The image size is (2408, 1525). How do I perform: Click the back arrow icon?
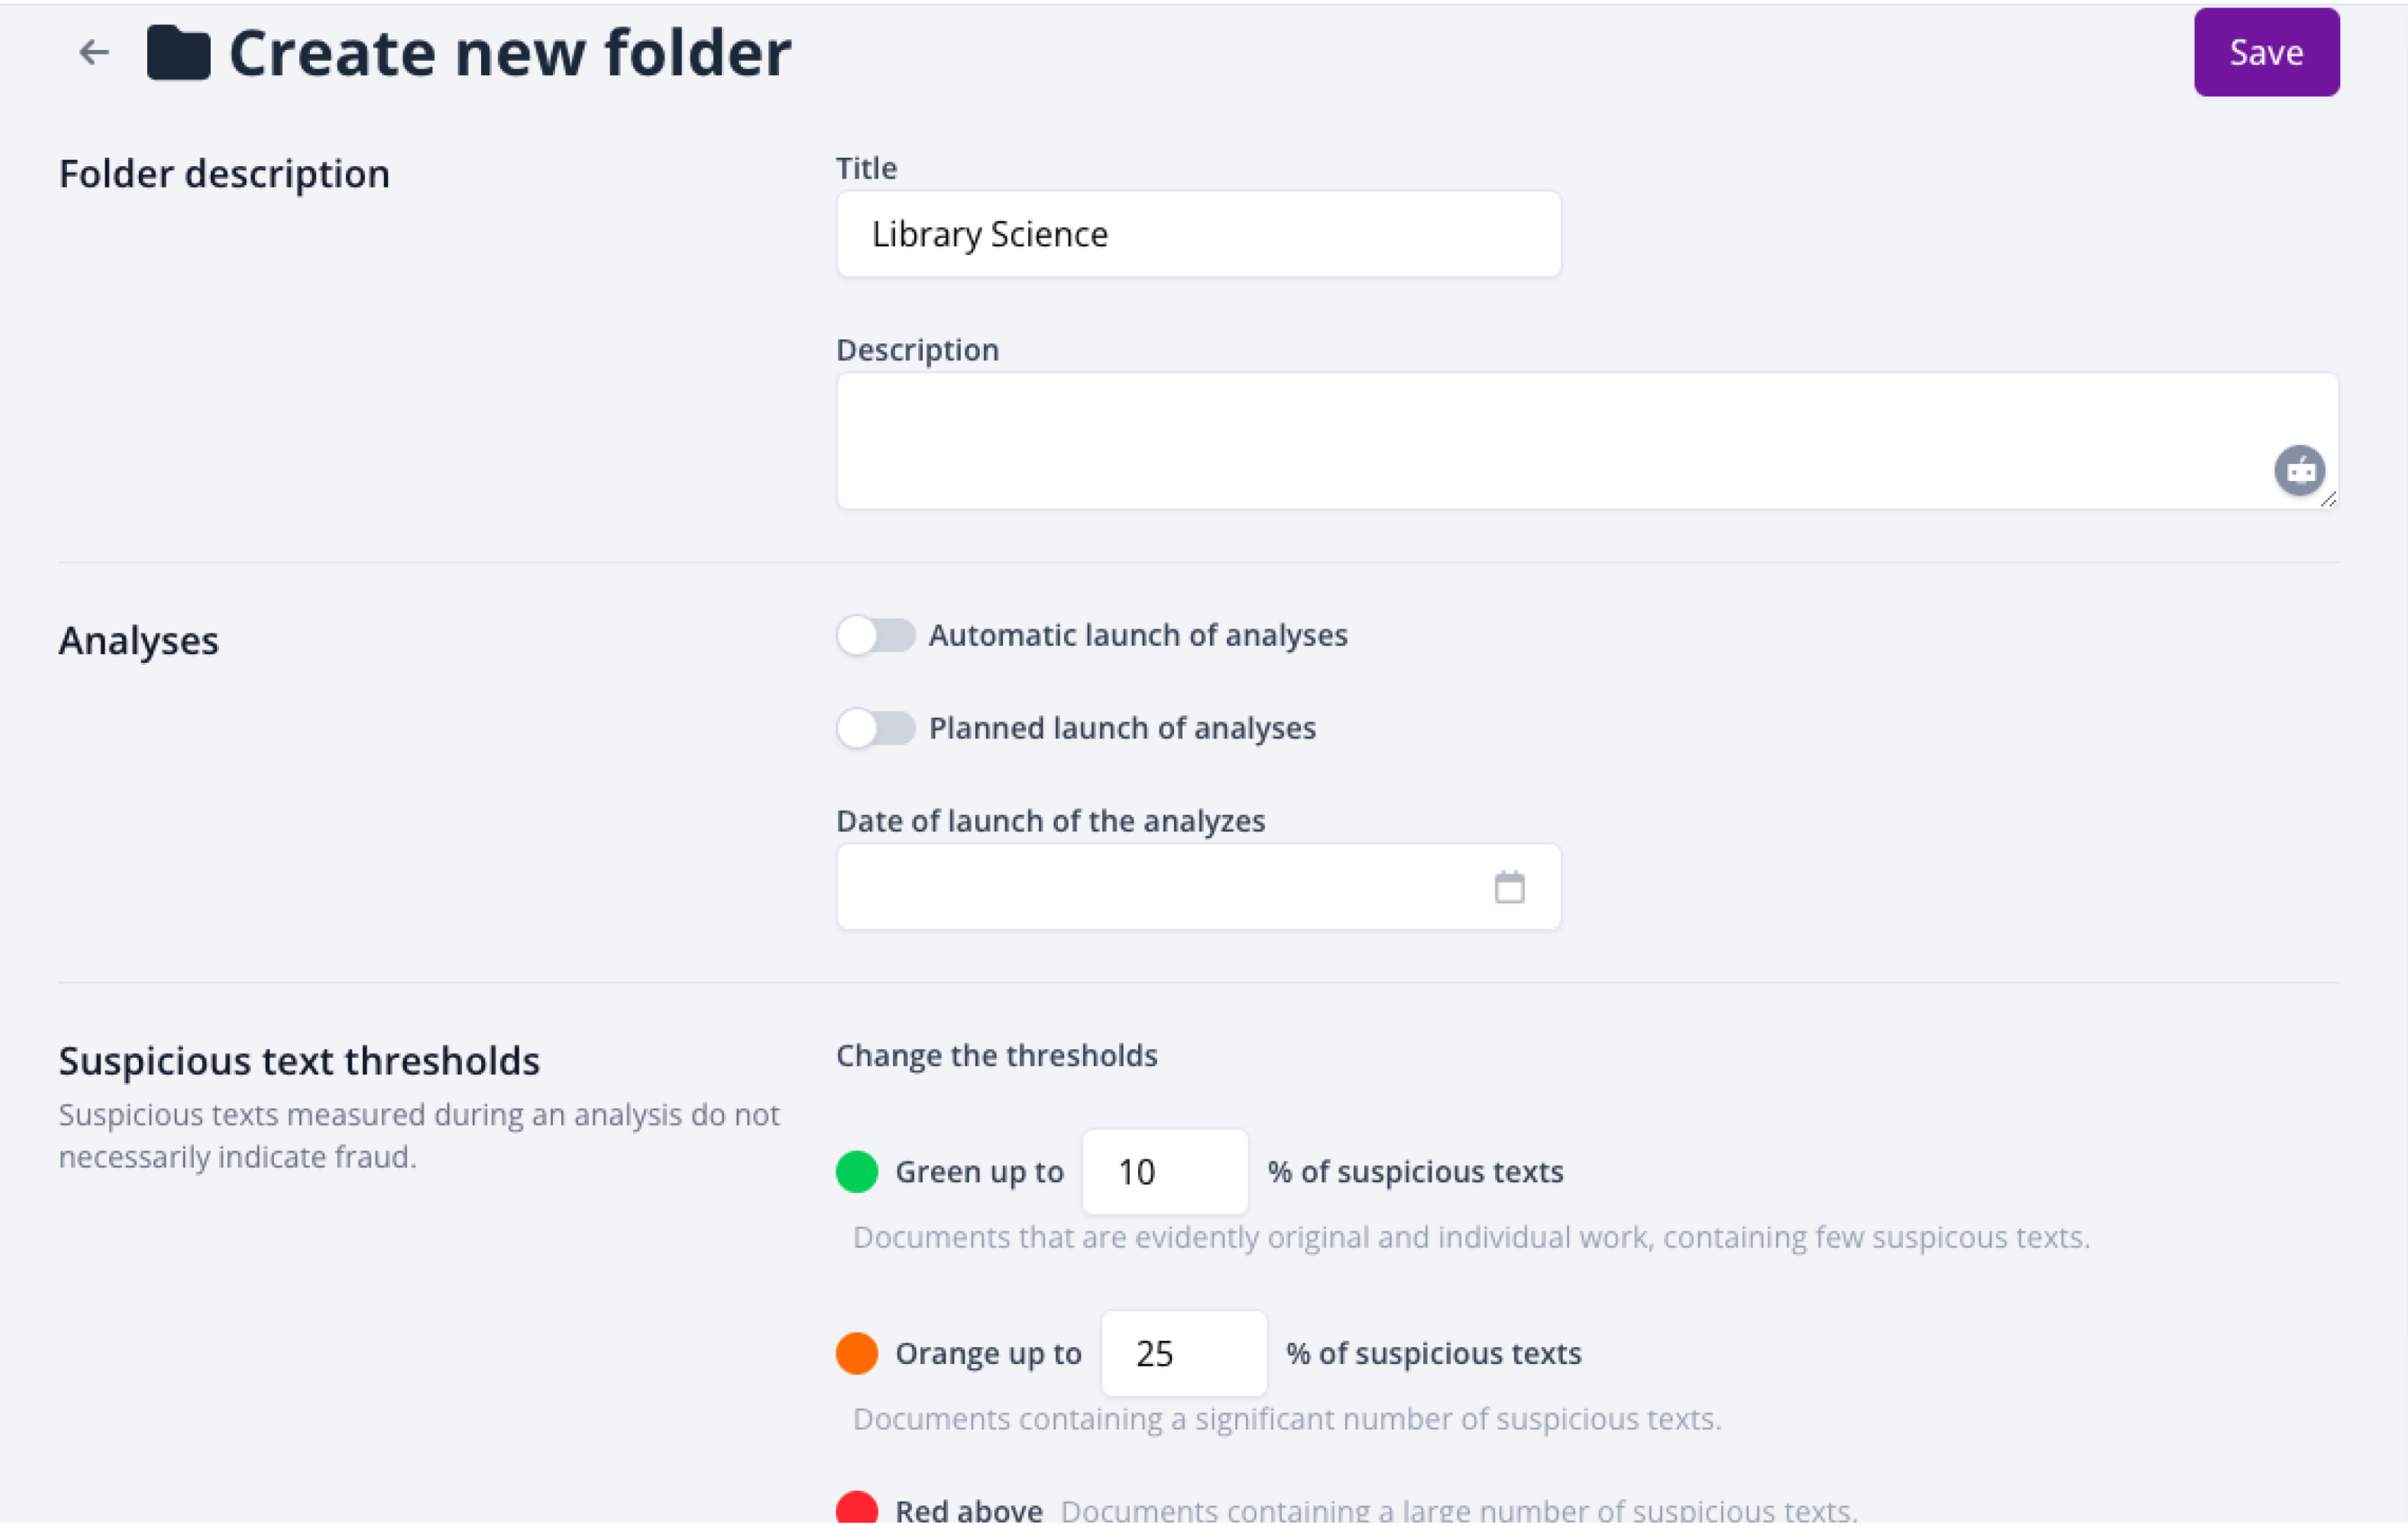pyautogui.click(x=94, y=52)
